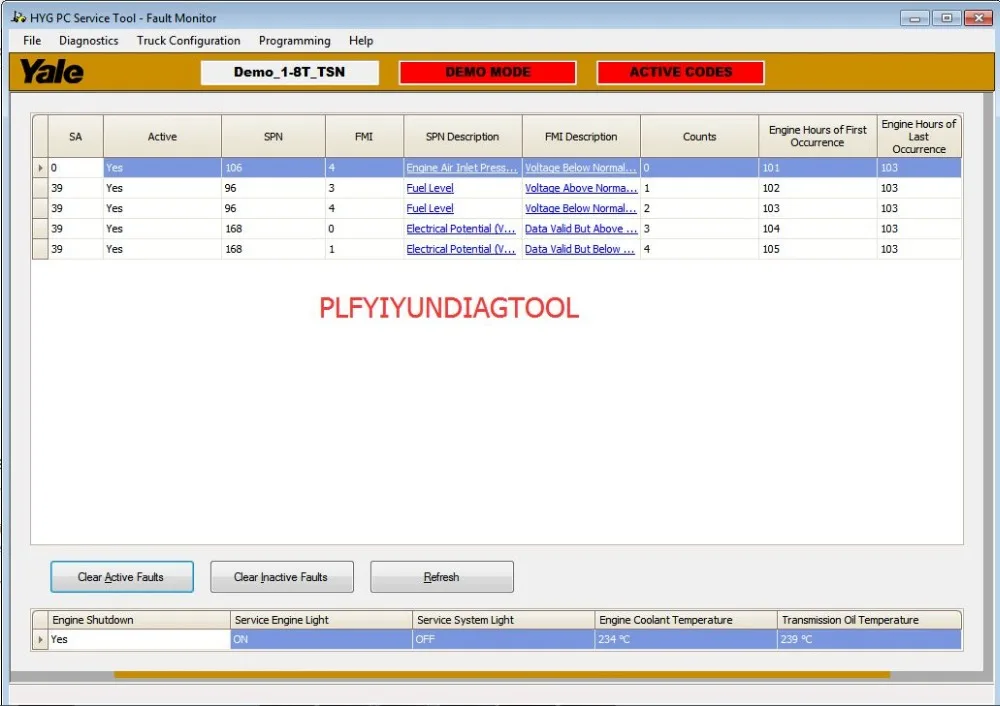Open the File menu
Screen dimensions: 1000x706
[x=32, y=41]
